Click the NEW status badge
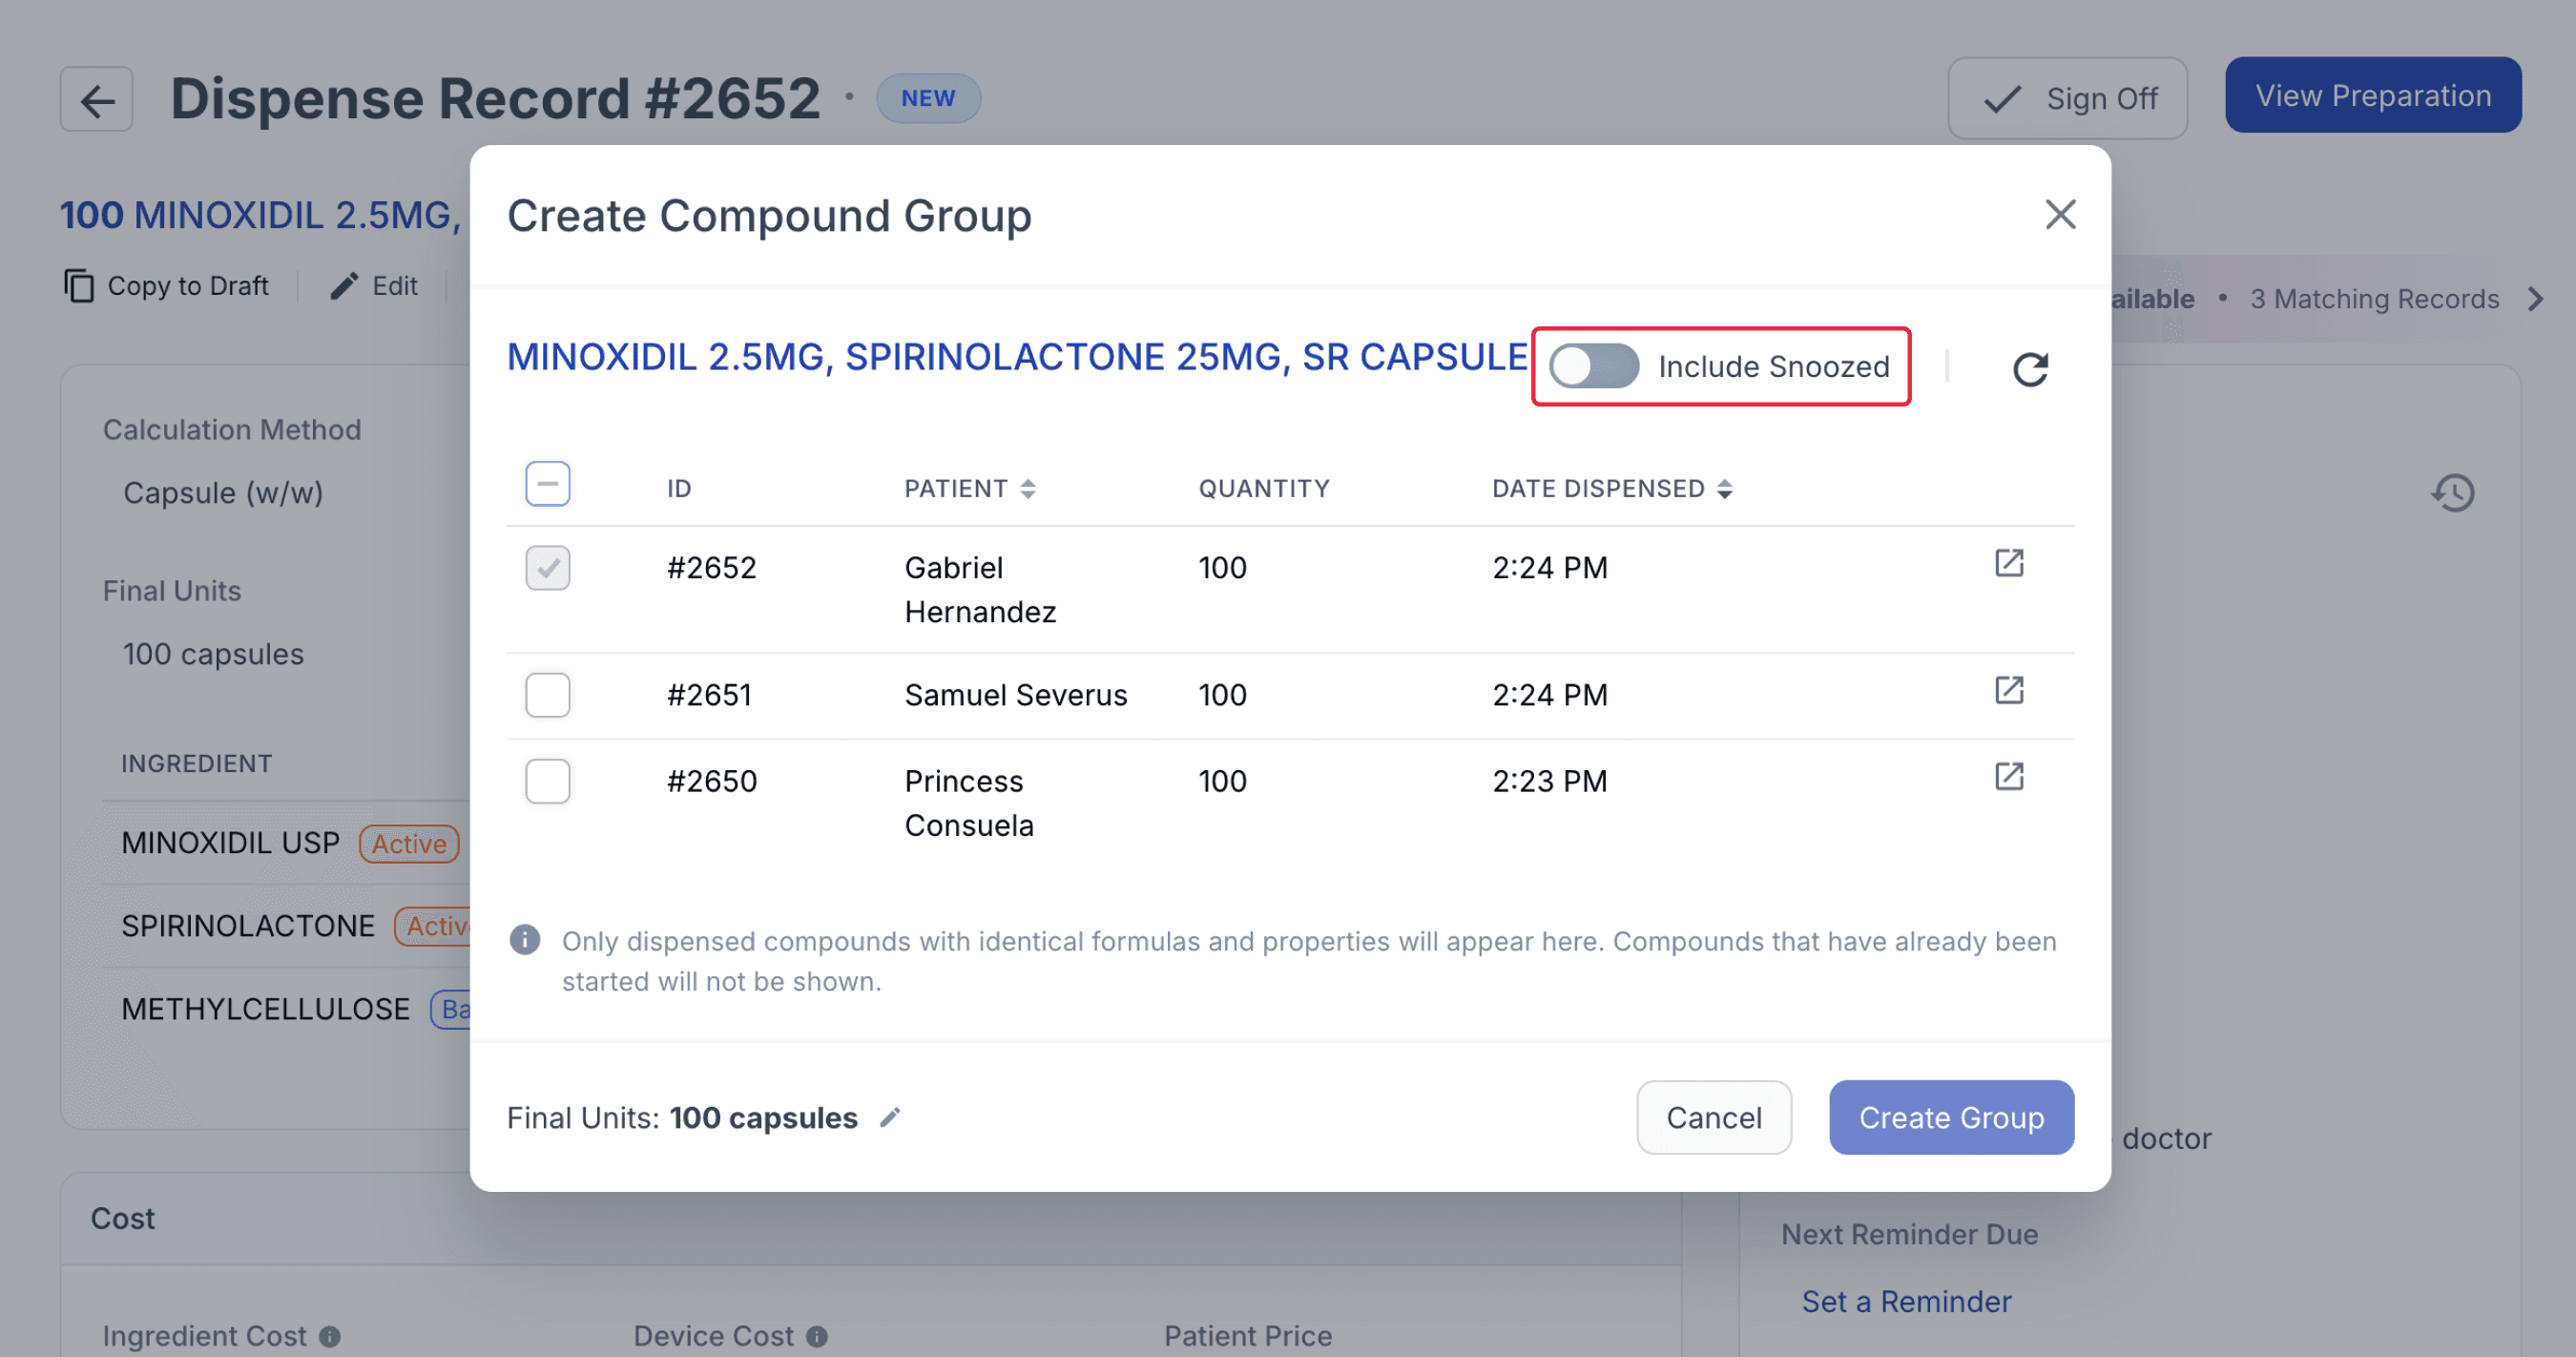 tap(928, 98)
